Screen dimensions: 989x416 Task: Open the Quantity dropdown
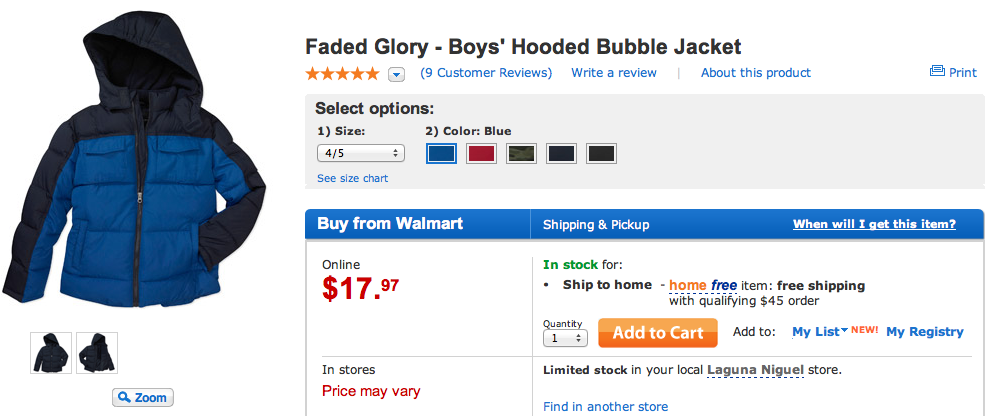(565, 338)
